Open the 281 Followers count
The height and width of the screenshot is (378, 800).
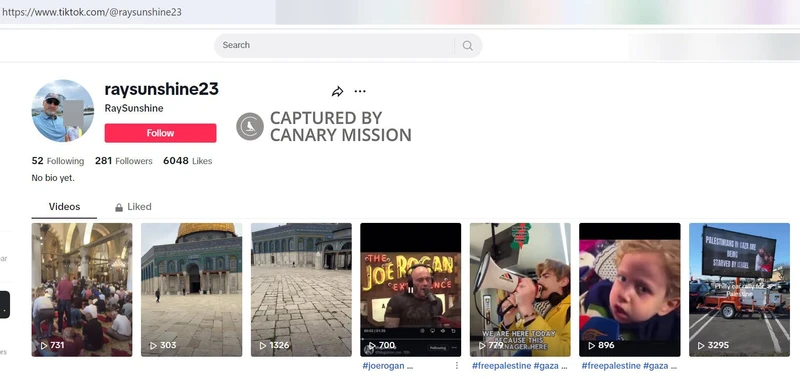(123, 161)
